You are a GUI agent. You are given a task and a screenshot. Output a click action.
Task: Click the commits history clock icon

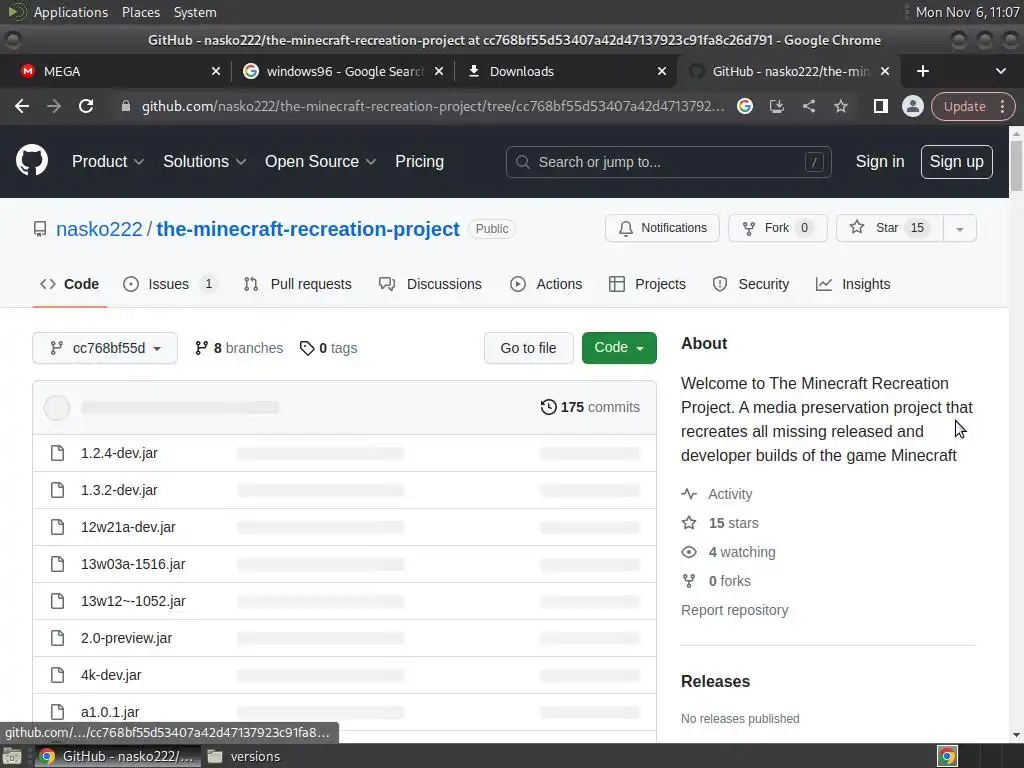point(549,407)
